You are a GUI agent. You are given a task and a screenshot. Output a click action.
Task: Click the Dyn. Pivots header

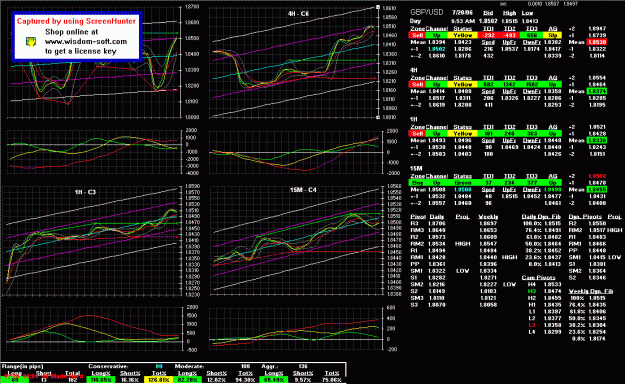point(585,217)
